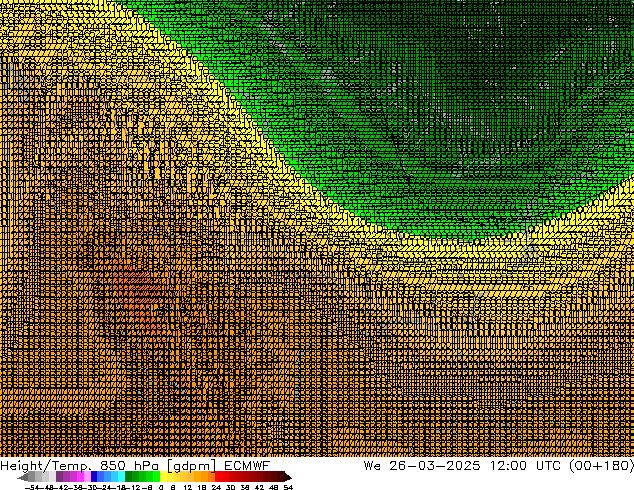Click the dark purple swatch above the -42 label

pos(59,476)
